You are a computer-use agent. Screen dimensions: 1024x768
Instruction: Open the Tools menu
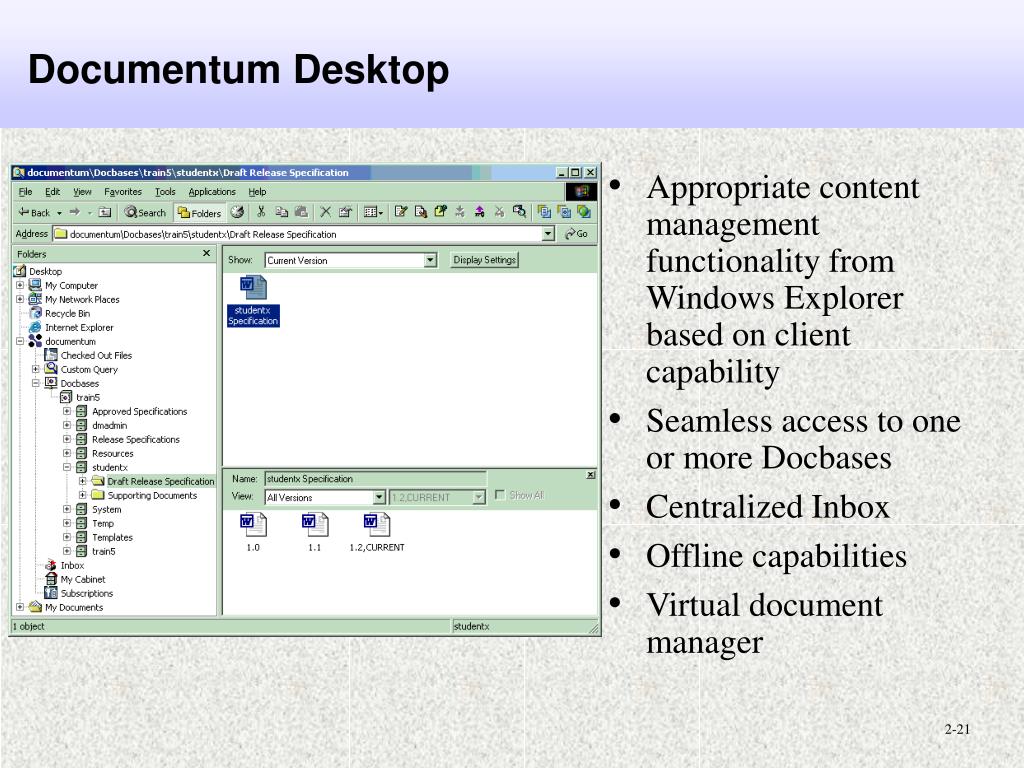tap(165, 191)
